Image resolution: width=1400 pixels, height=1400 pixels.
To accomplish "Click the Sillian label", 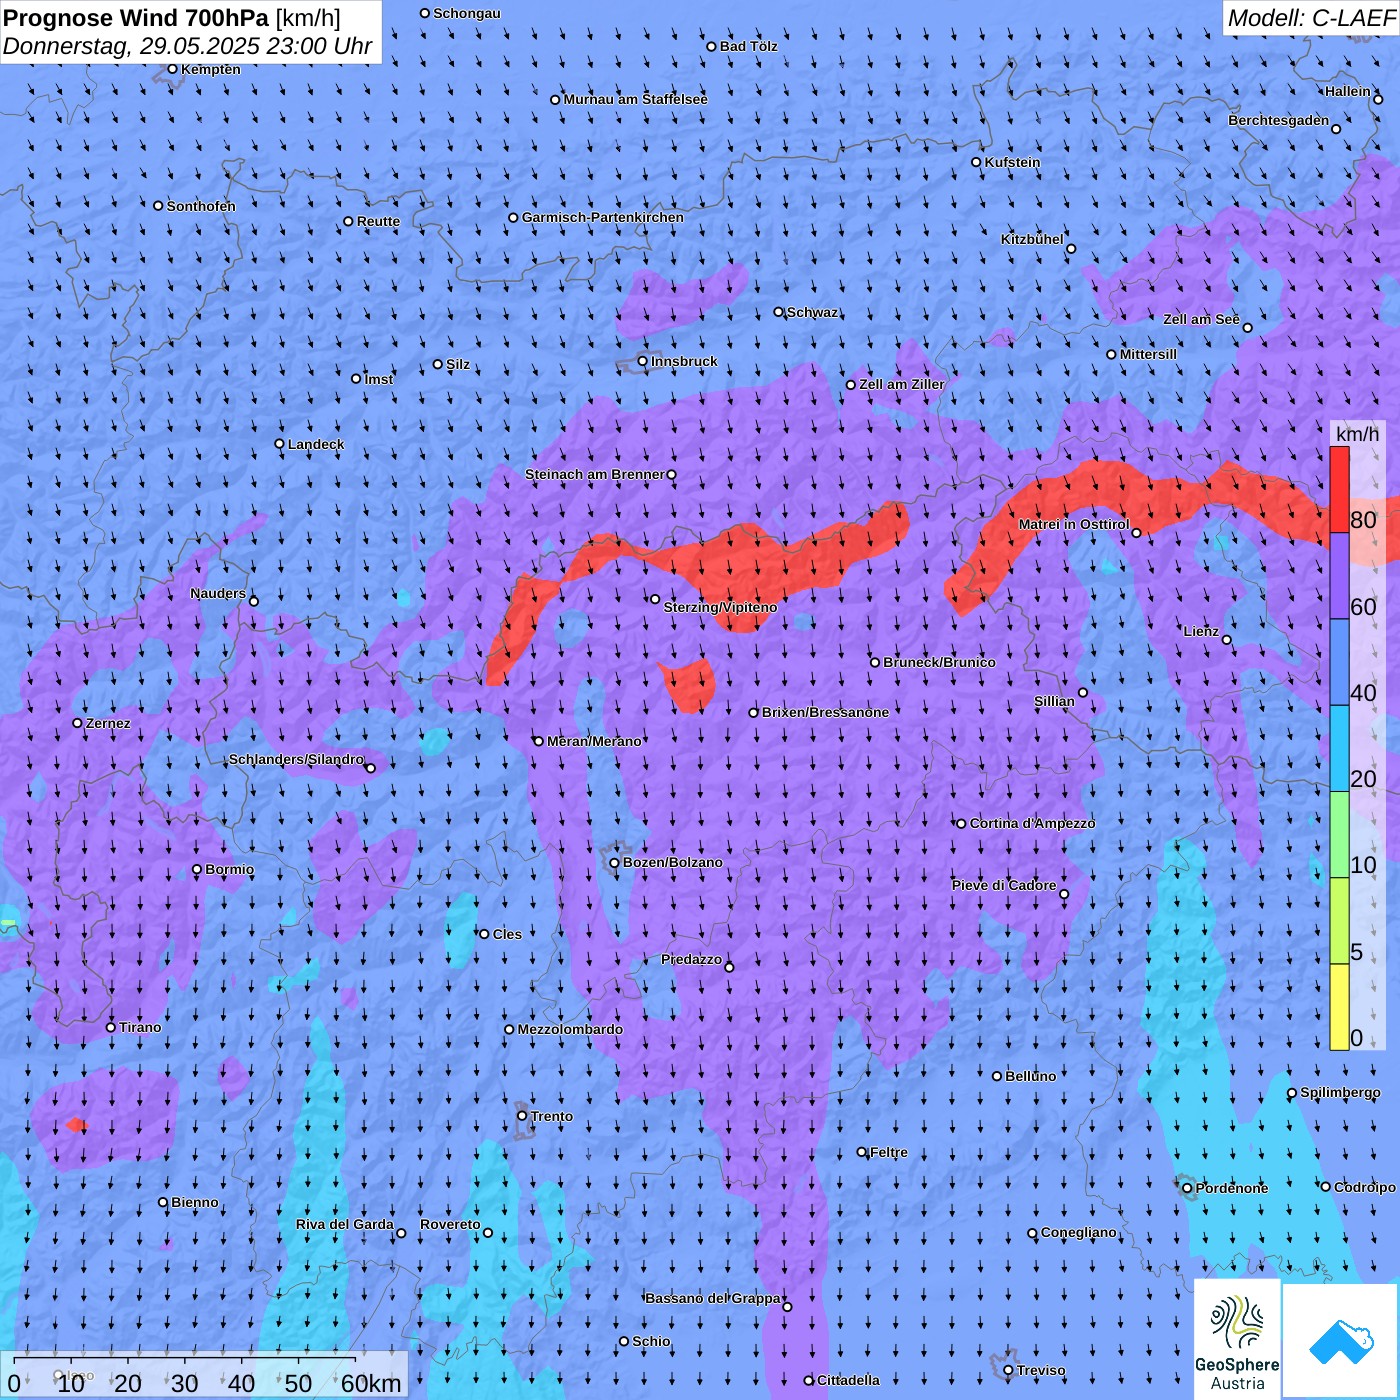I will [x=1054, y=701].
